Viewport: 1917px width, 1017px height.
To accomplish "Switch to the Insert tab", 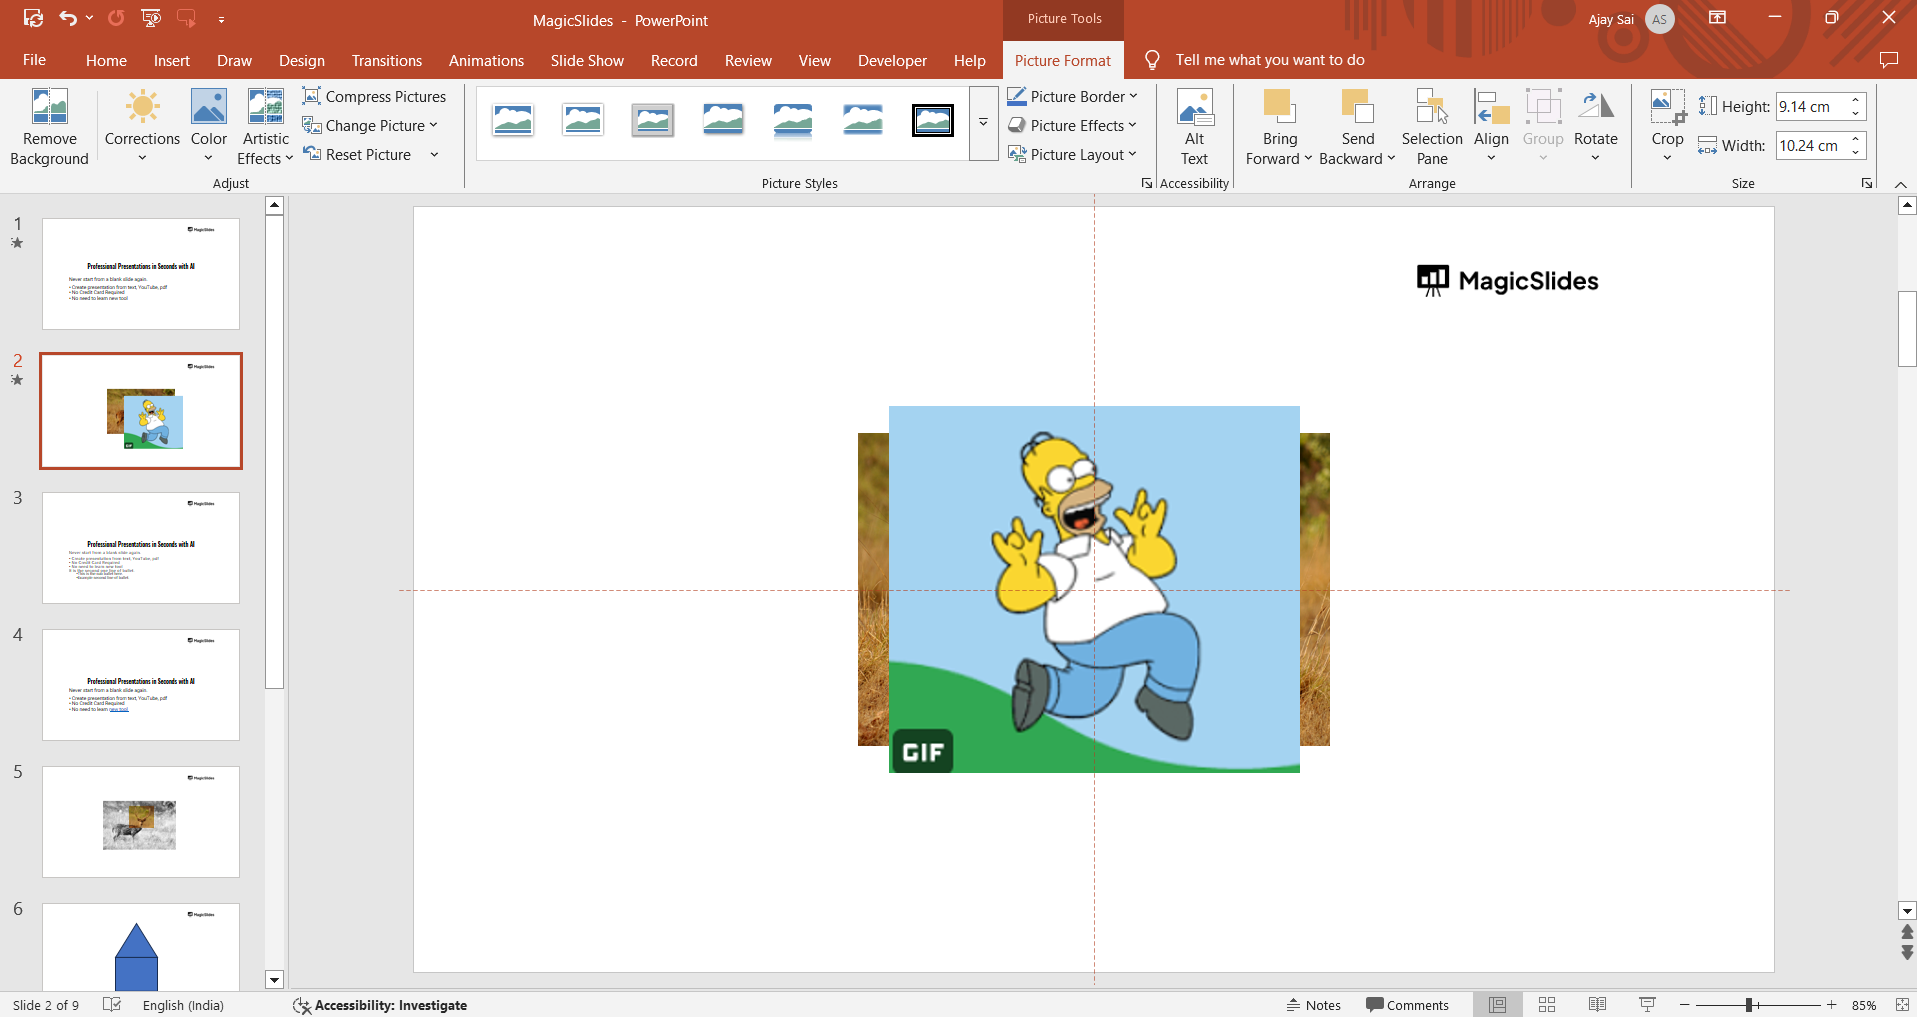I will point(171,60).
